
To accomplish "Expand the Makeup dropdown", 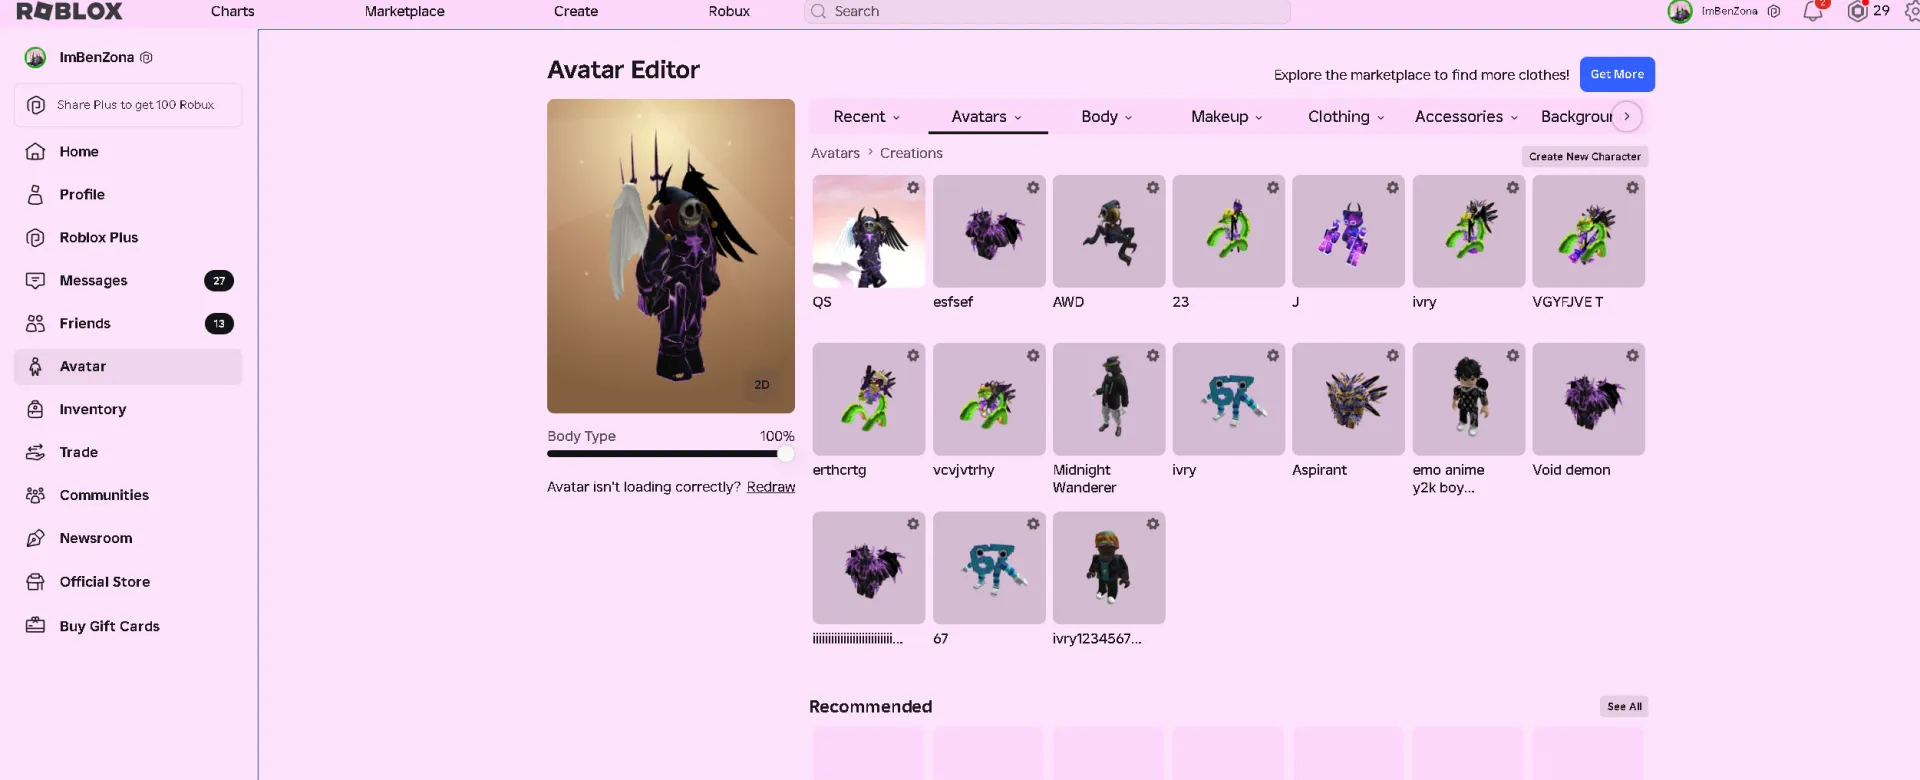I will click(1227, 117).
